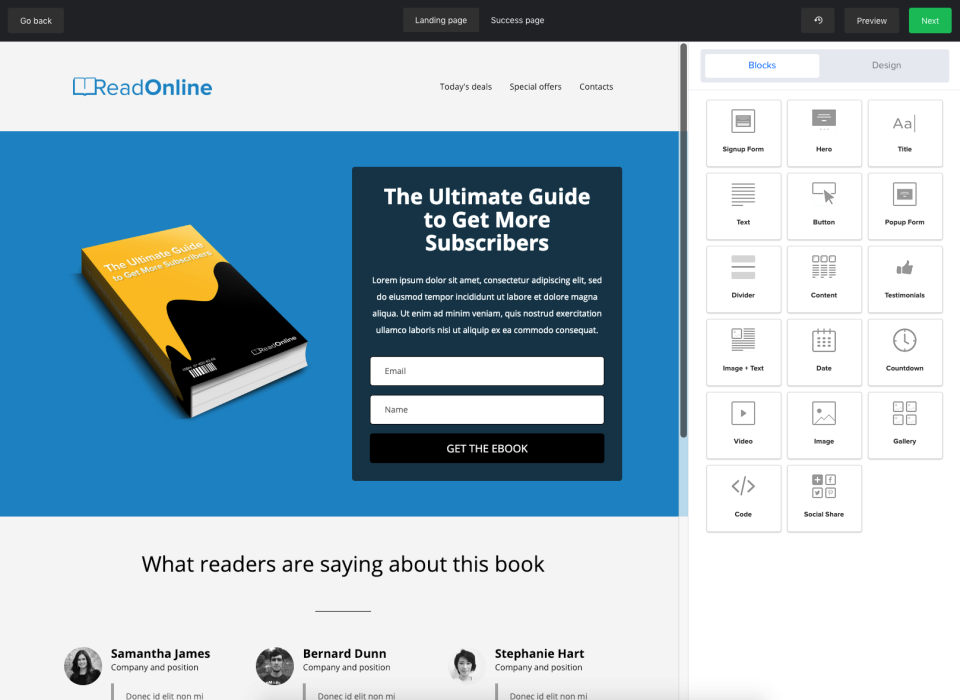Insert a Gallery block
Screen dimensions: 960x700
(x=904, y=424)
